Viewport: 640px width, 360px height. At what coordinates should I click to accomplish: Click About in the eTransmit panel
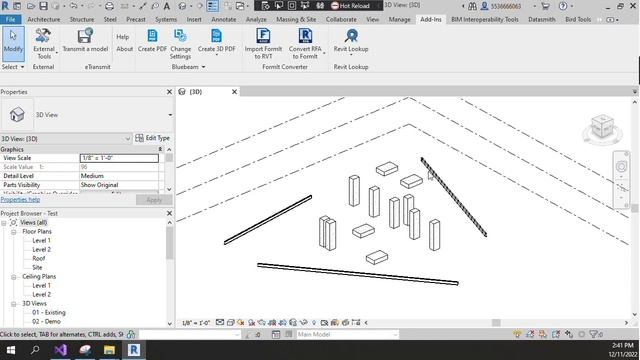coord(124,49)
